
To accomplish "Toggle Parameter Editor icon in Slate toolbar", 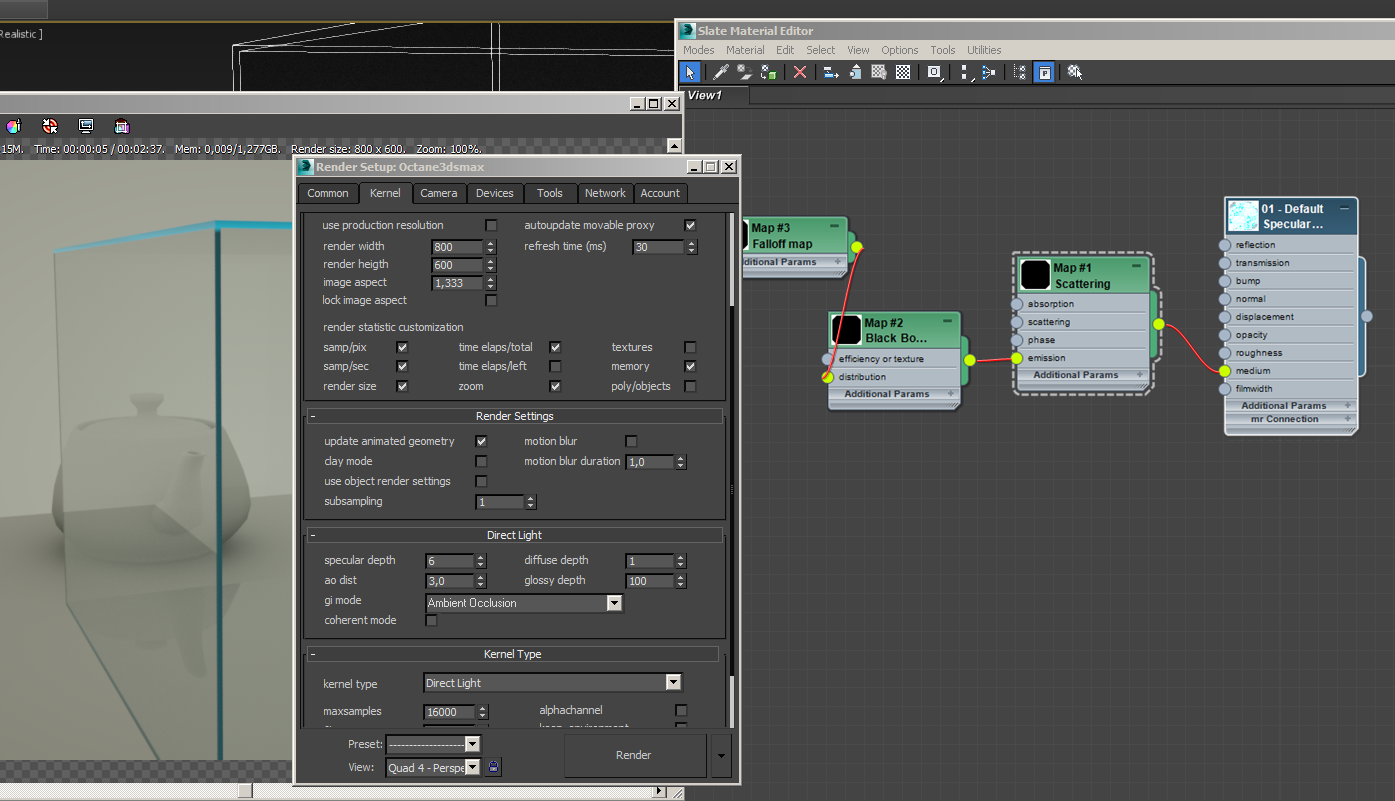I will pos(1044,72).
